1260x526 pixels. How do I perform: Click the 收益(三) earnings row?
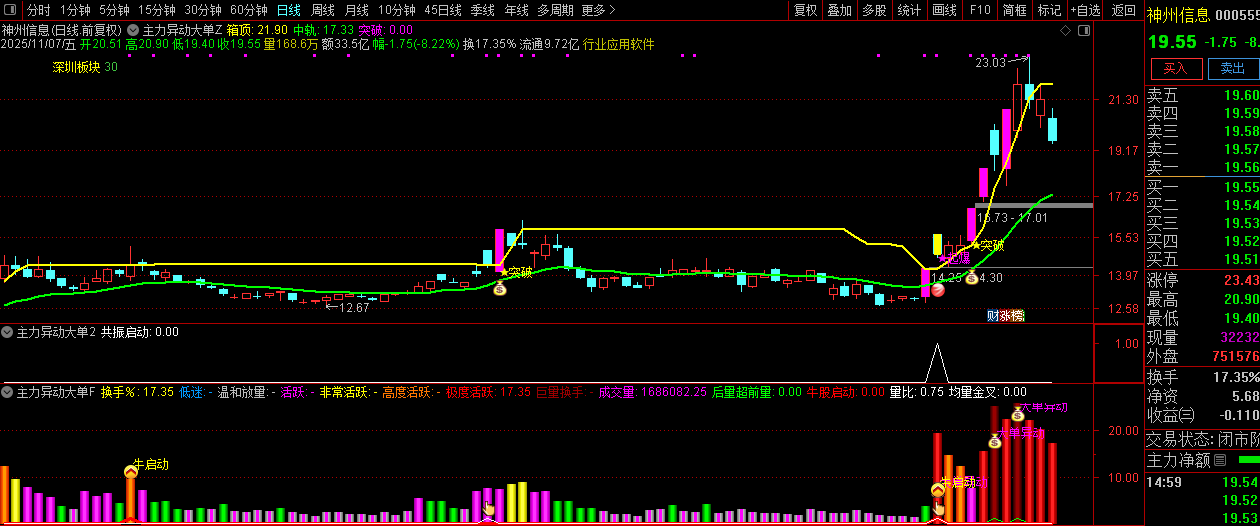pos(1203,415)
